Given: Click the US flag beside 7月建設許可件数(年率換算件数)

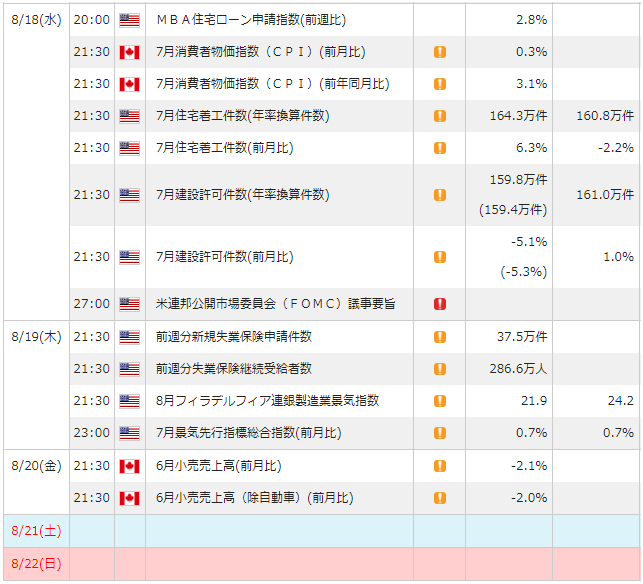Looking at the screenshot, I should pyautogui.click(x=129, y=195).
